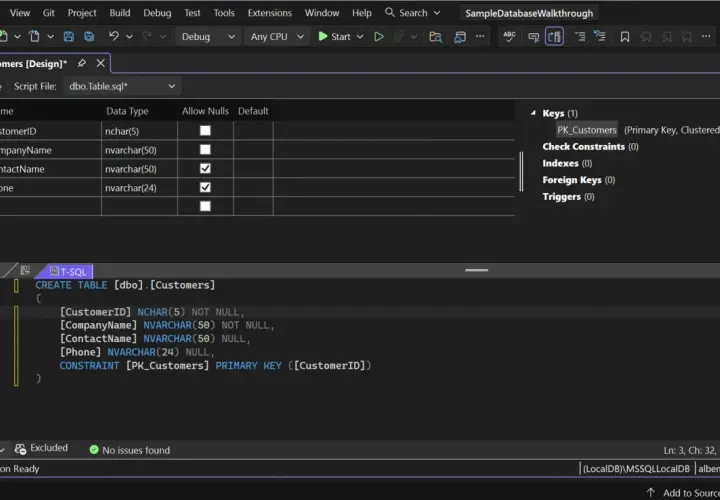Click the Add to Source Control arrow
The image size is (720, 500).
point(650,493)
